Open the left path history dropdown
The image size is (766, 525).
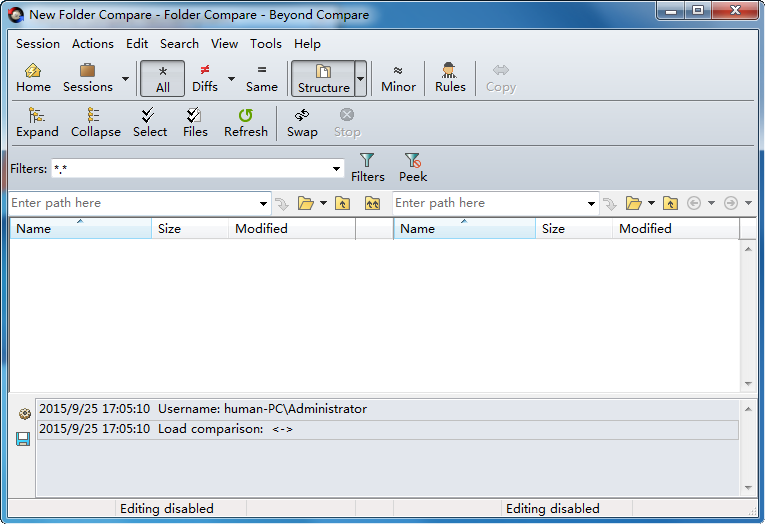click(x=263, y=204)
